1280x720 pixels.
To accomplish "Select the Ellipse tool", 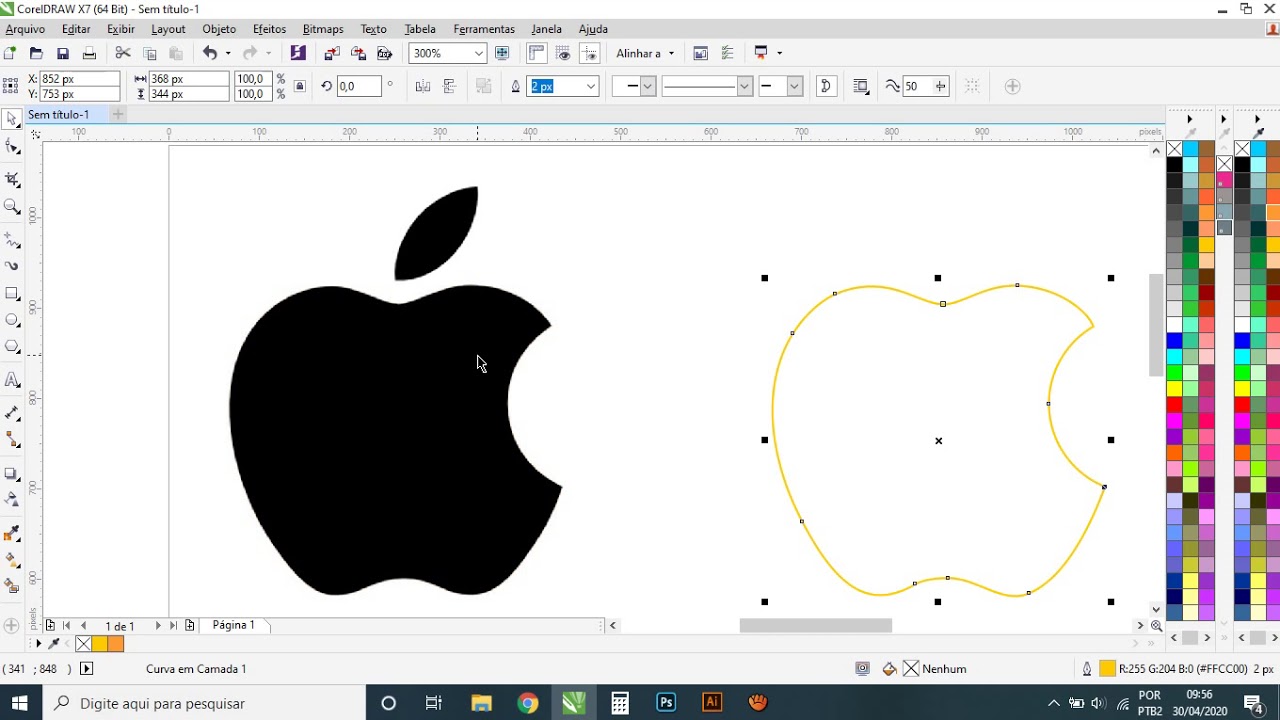I will tap(12, 320).
